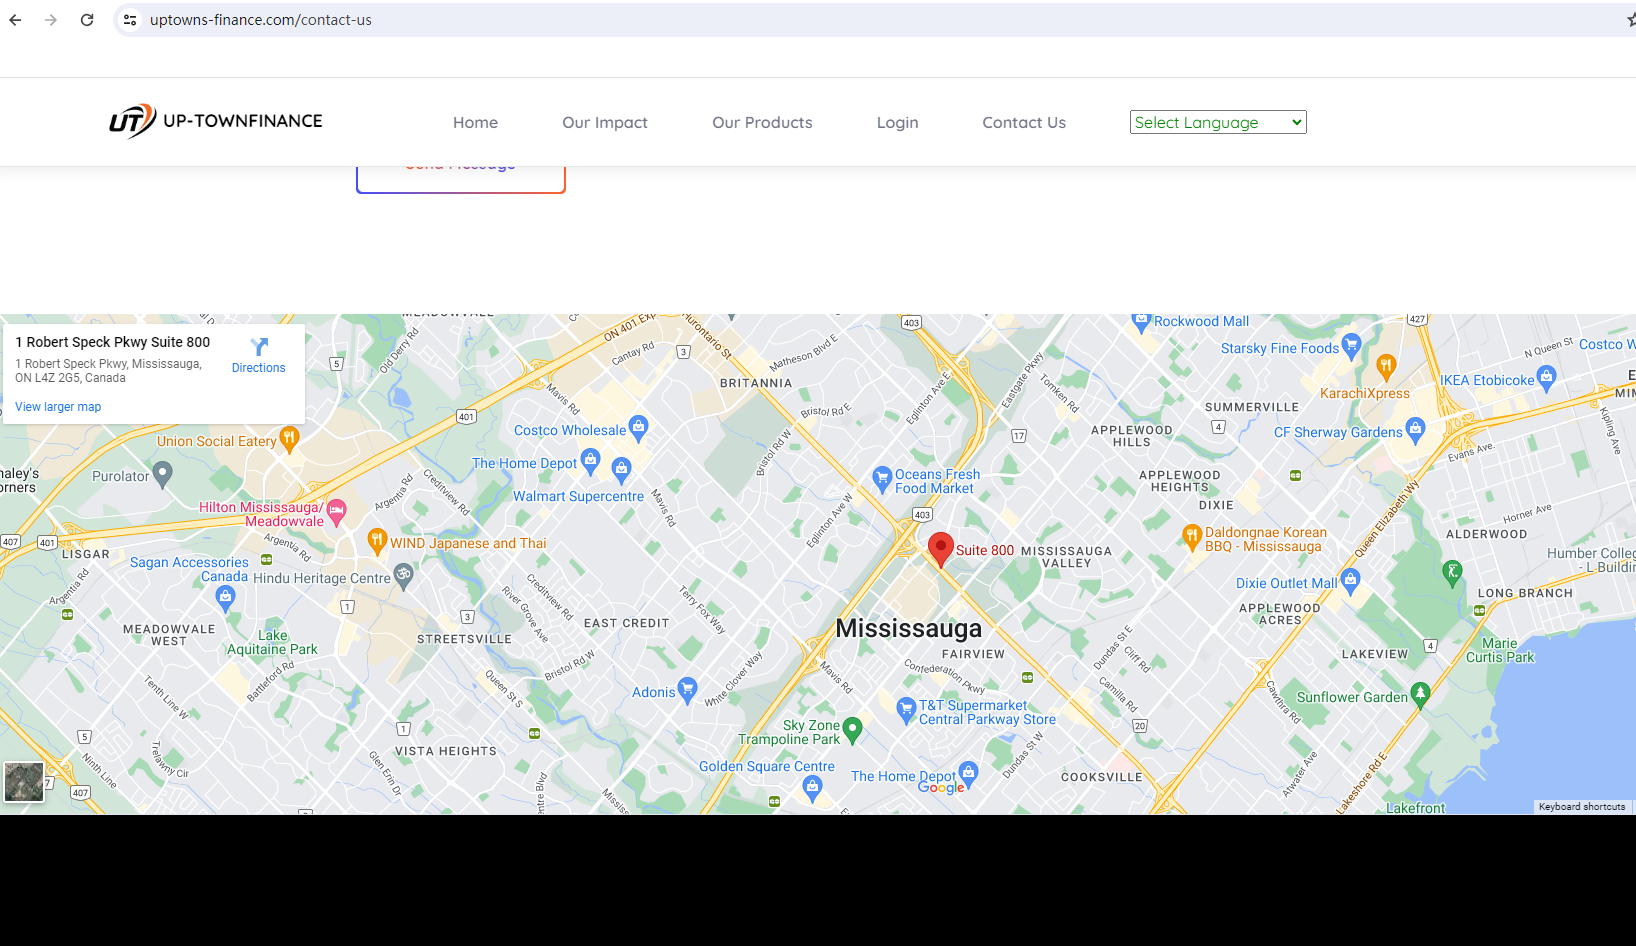The height and width of the screenshot is (946, 1636).
Task: Click the browser forward arrow
Action: (51, 20)
